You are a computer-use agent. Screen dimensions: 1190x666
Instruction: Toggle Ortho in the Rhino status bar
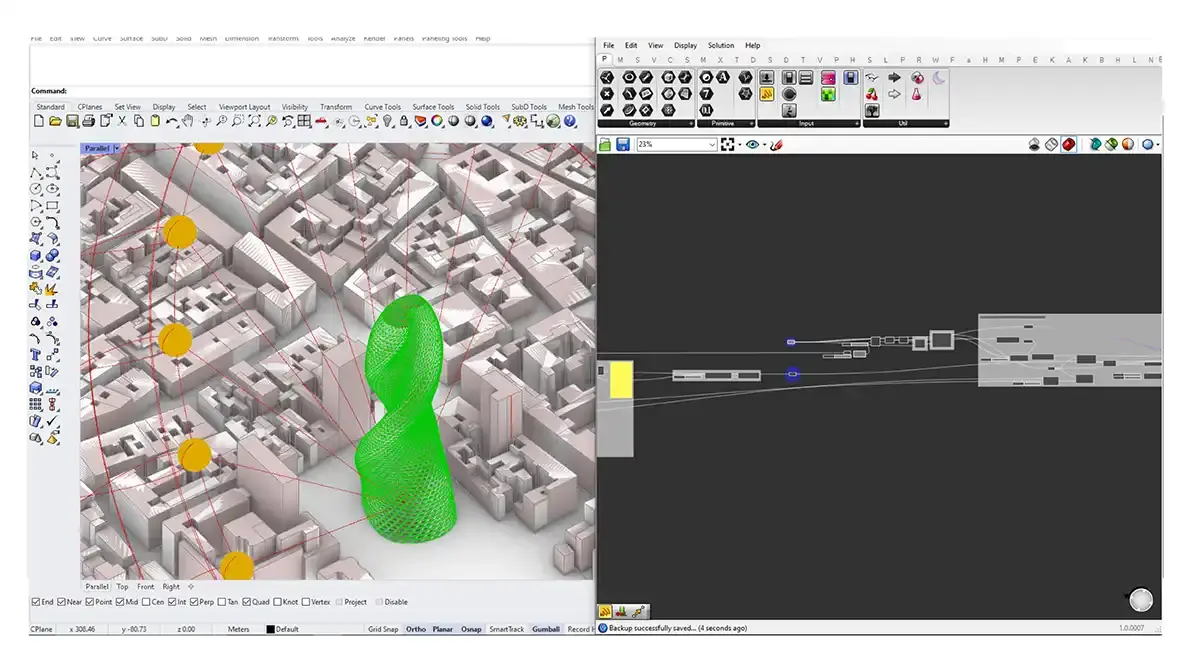click(416, 630)
